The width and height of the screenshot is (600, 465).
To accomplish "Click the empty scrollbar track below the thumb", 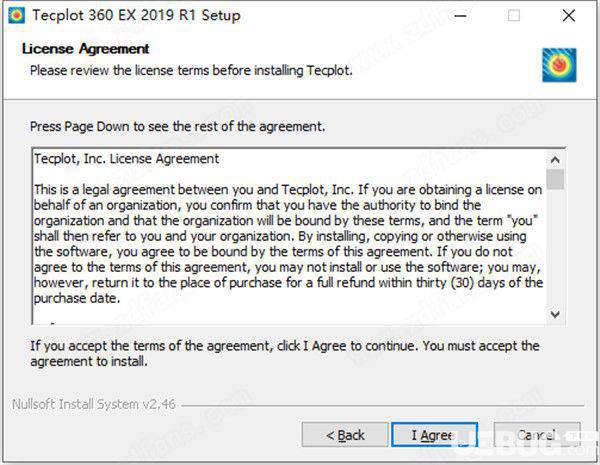I will pos(555,247).
